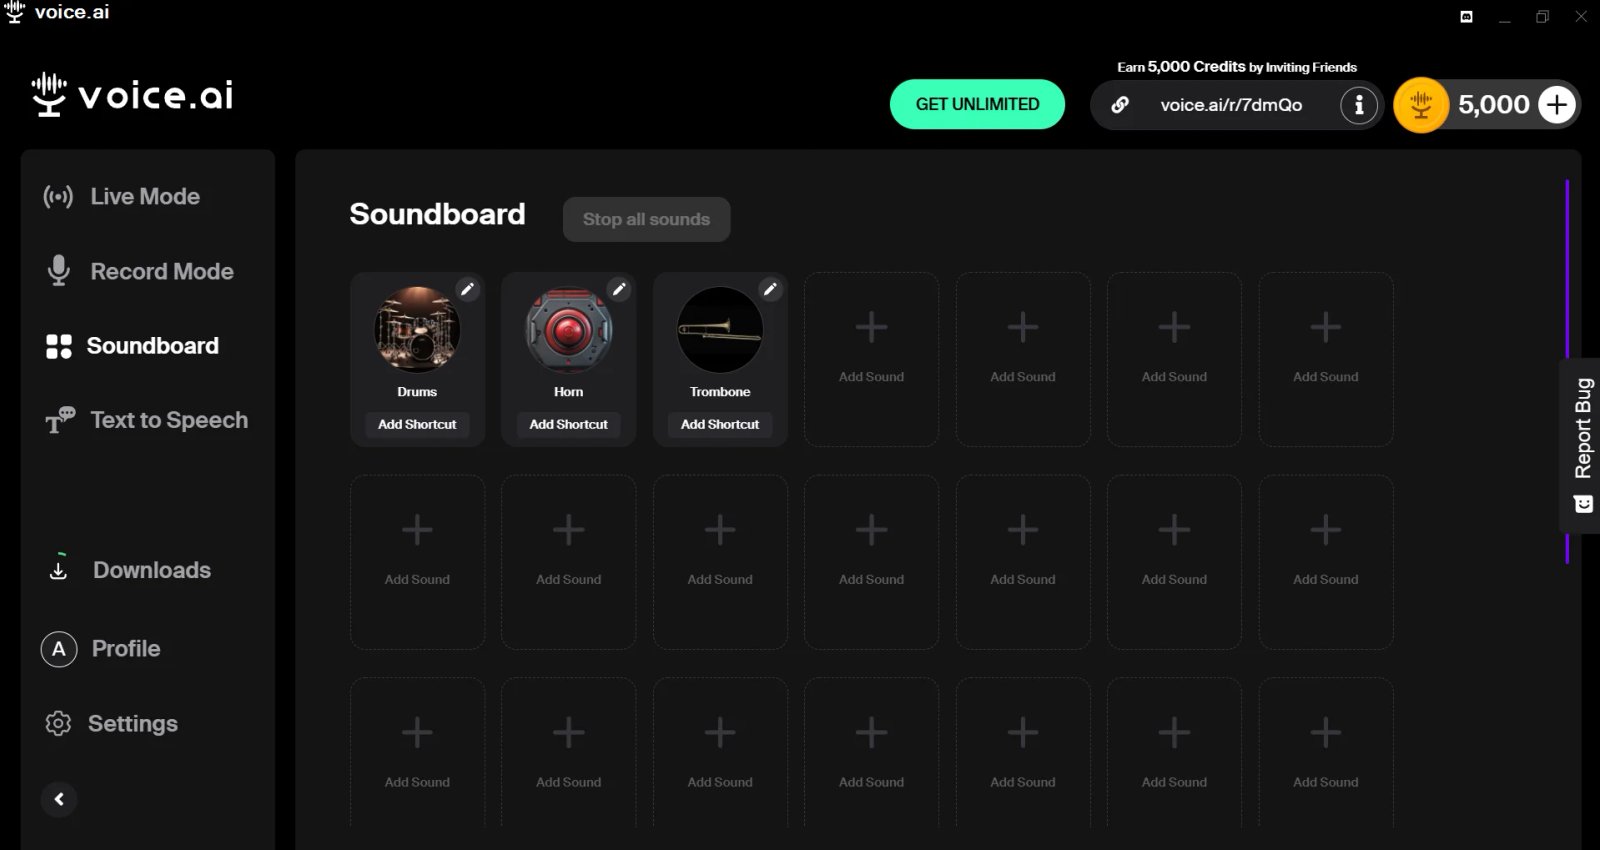Add Shortcut for Drums
Screen dimensions: 1600x850
417,424
